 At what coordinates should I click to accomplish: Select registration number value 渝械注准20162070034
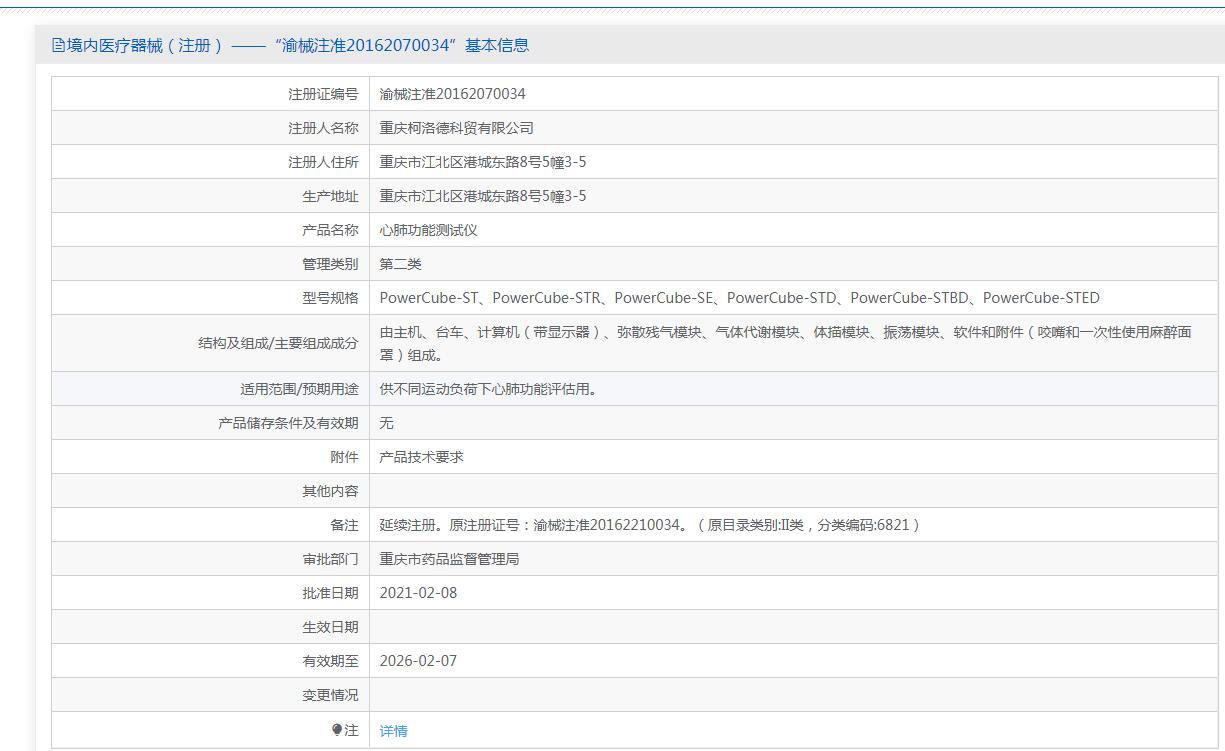(x=452, y=94)
